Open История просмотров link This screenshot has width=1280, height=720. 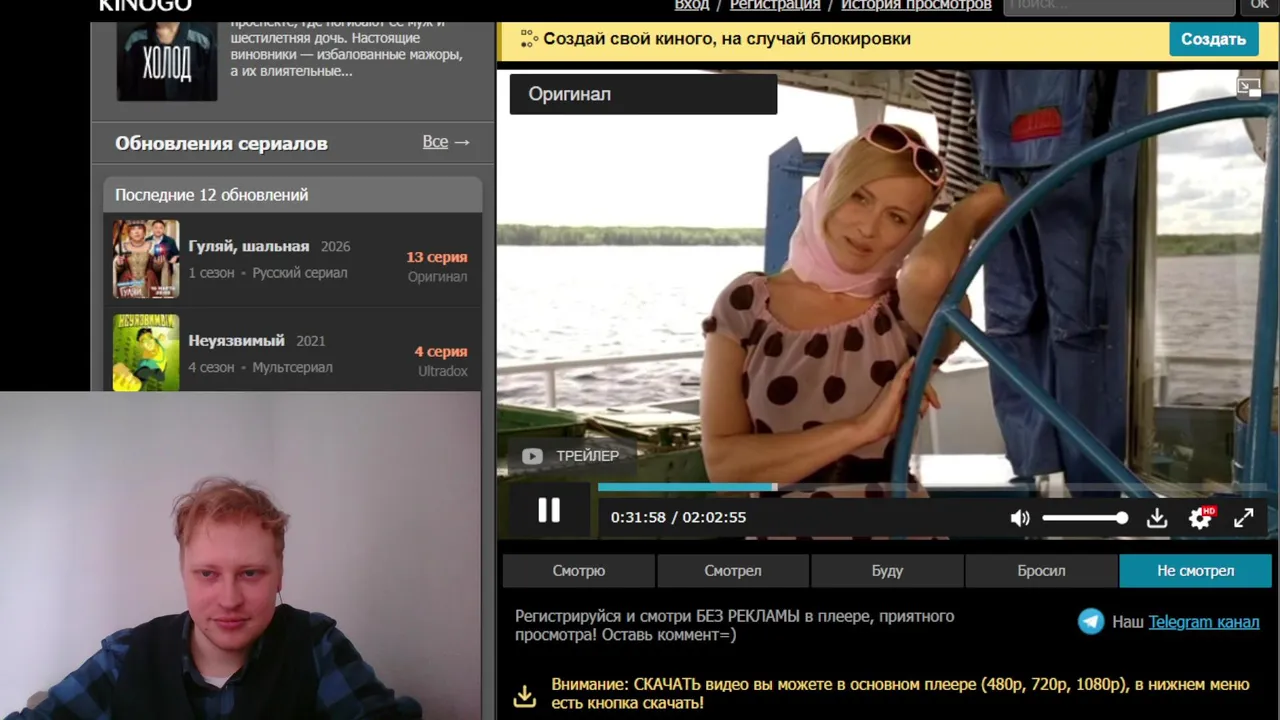[916, 5]
